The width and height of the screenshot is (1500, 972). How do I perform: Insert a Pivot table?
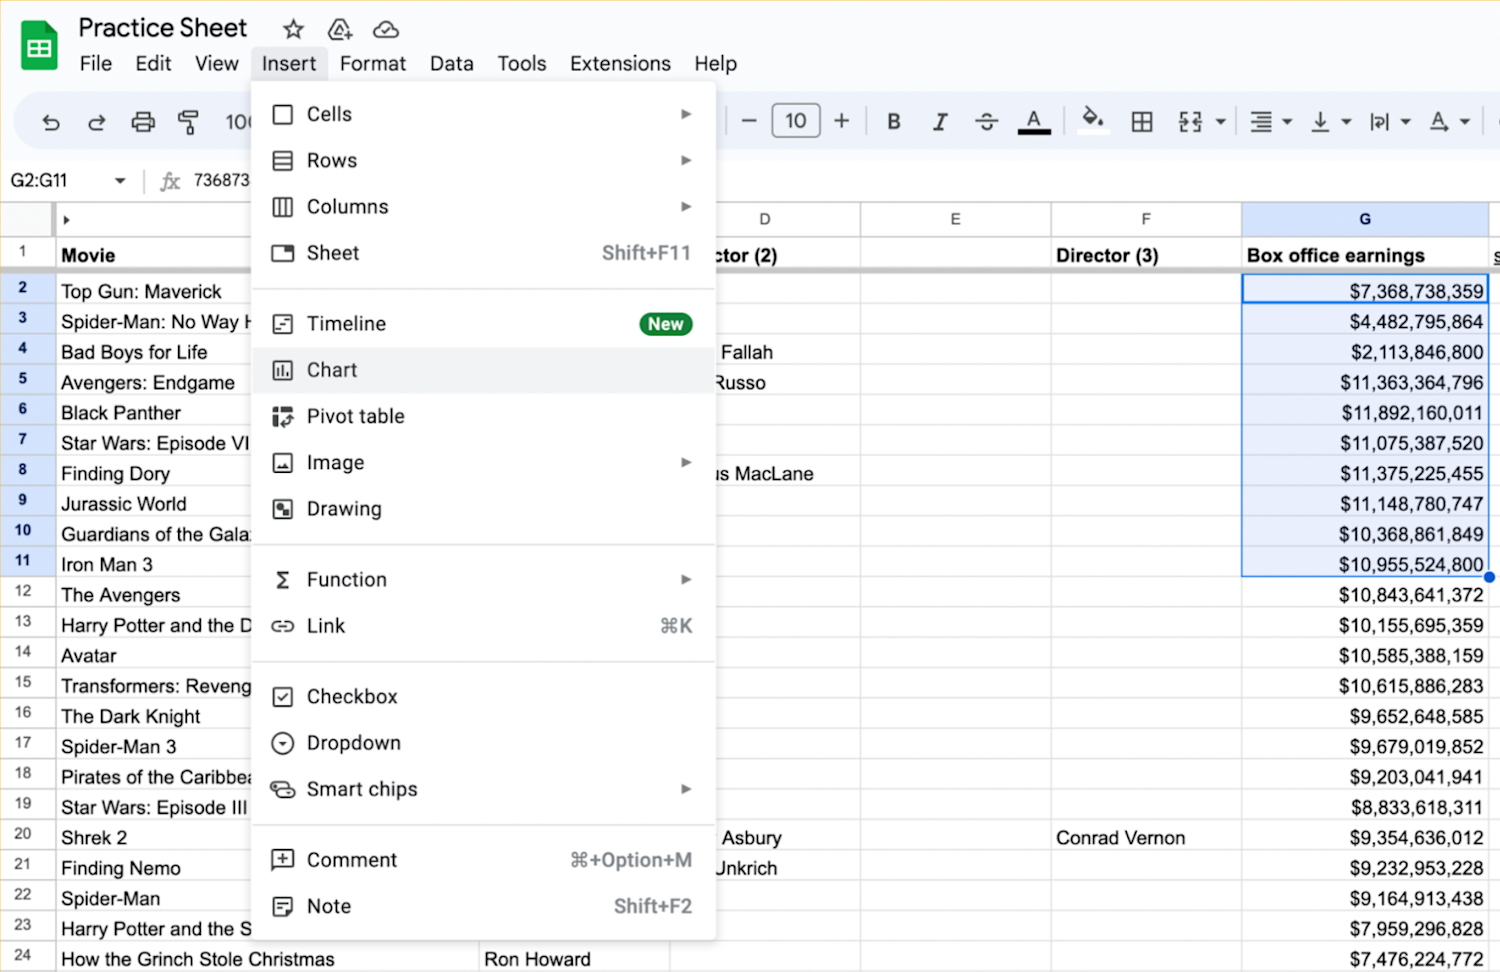tap(483, 416)
